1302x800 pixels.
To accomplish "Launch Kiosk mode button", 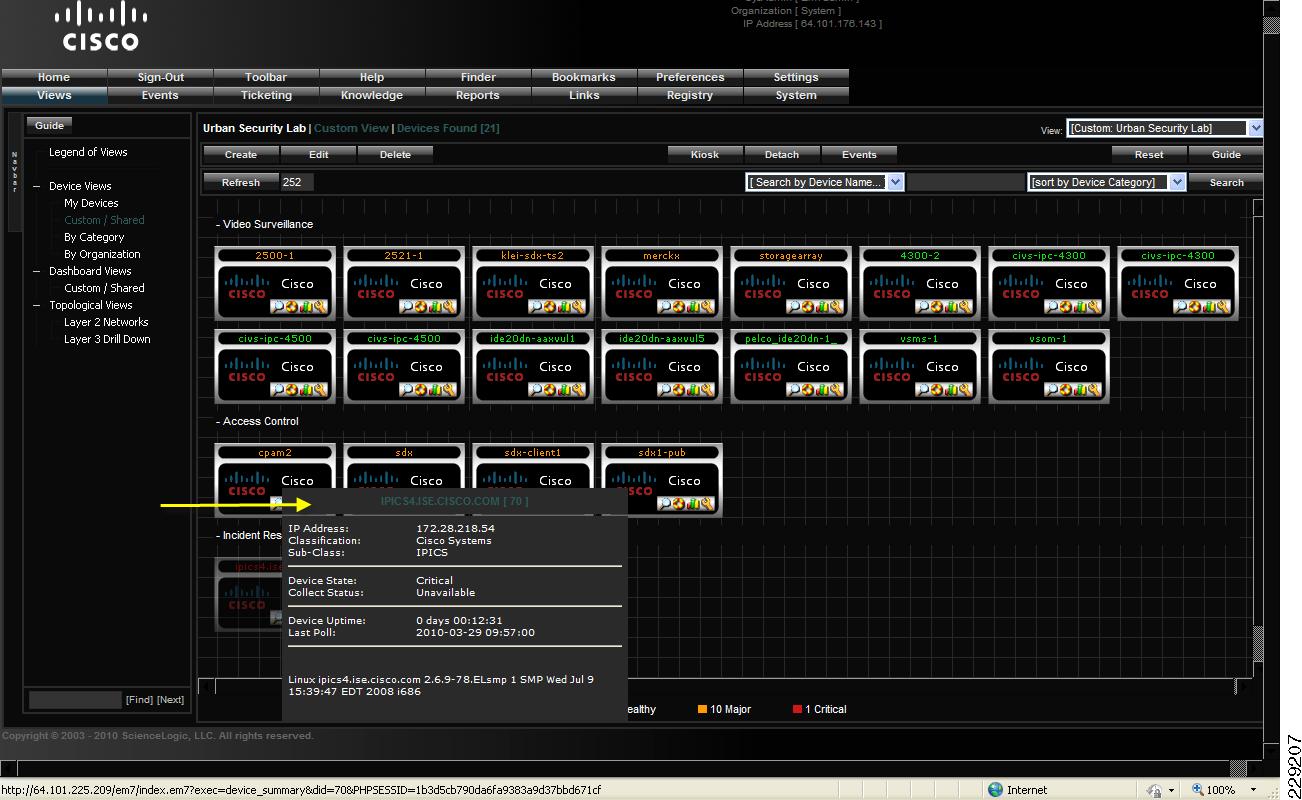I will [x=705, y=154].
